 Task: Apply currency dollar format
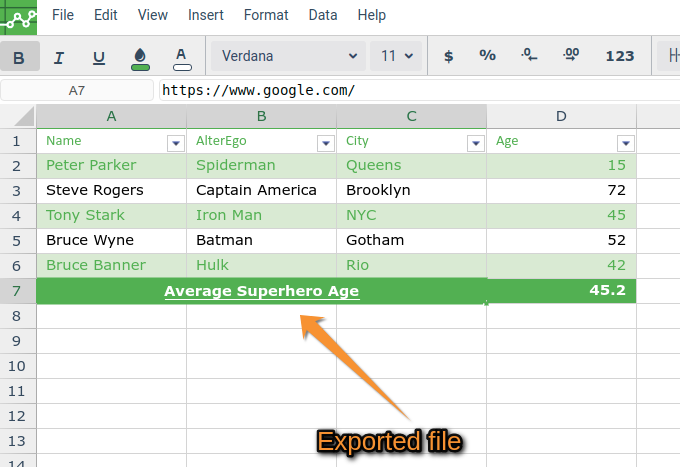click(x=448, y=56)
